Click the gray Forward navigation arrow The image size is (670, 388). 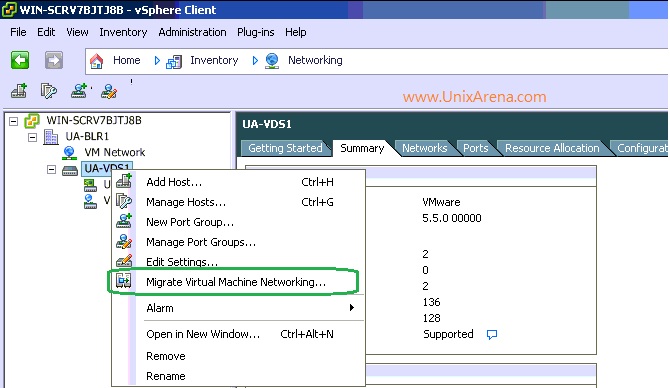pos(54,60)
